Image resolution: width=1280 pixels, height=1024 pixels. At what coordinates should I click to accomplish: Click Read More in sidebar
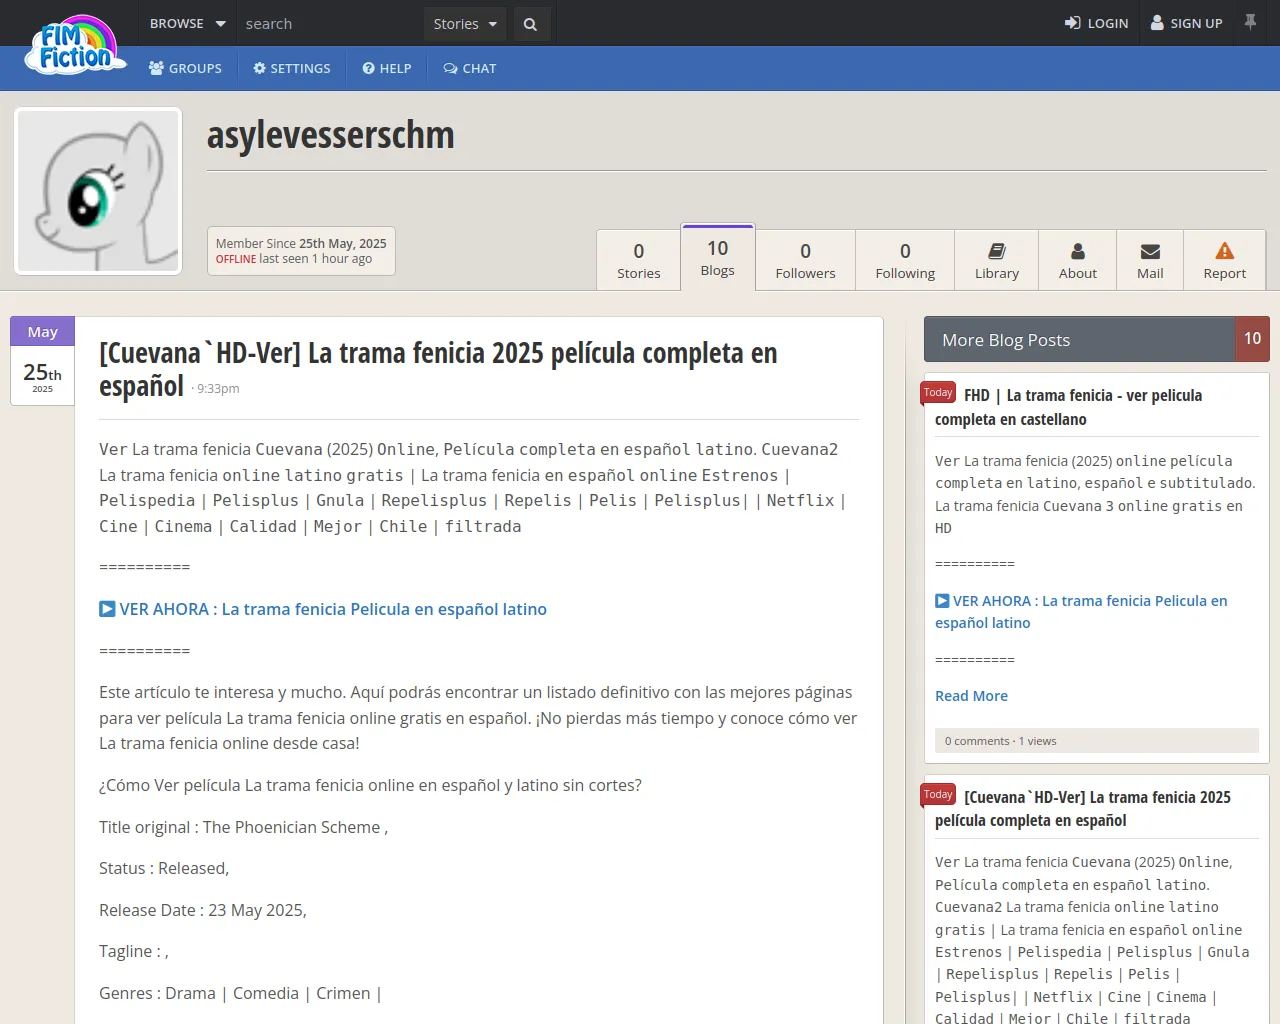pyautogui.click(x=971, y=696)
